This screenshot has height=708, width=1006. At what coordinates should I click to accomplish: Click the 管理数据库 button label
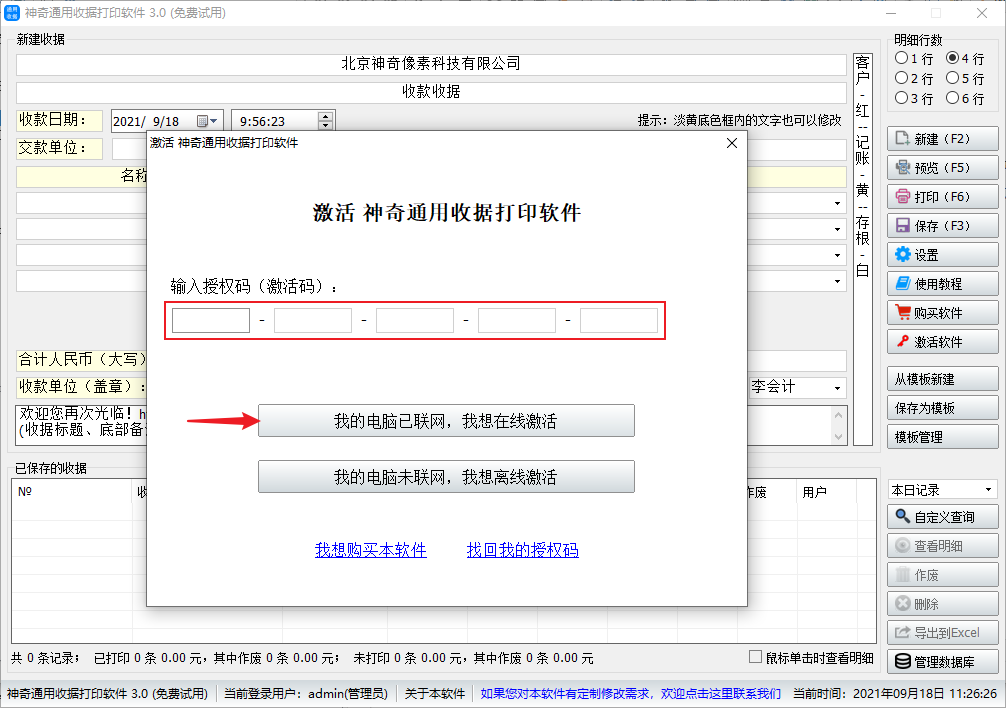pyautogui.click(x=944, y=662)
